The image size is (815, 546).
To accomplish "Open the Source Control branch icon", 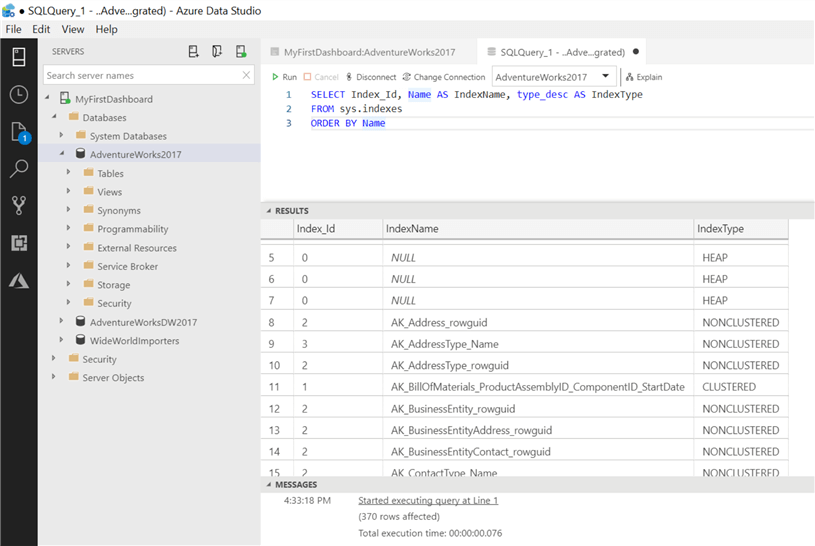I will pos(19,205).
